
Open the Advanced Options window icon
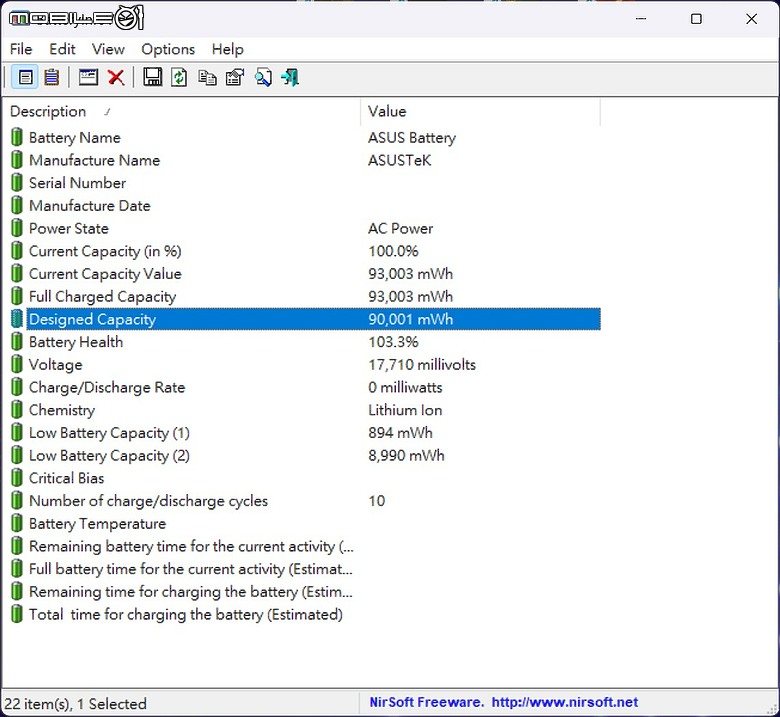(88, 78)
